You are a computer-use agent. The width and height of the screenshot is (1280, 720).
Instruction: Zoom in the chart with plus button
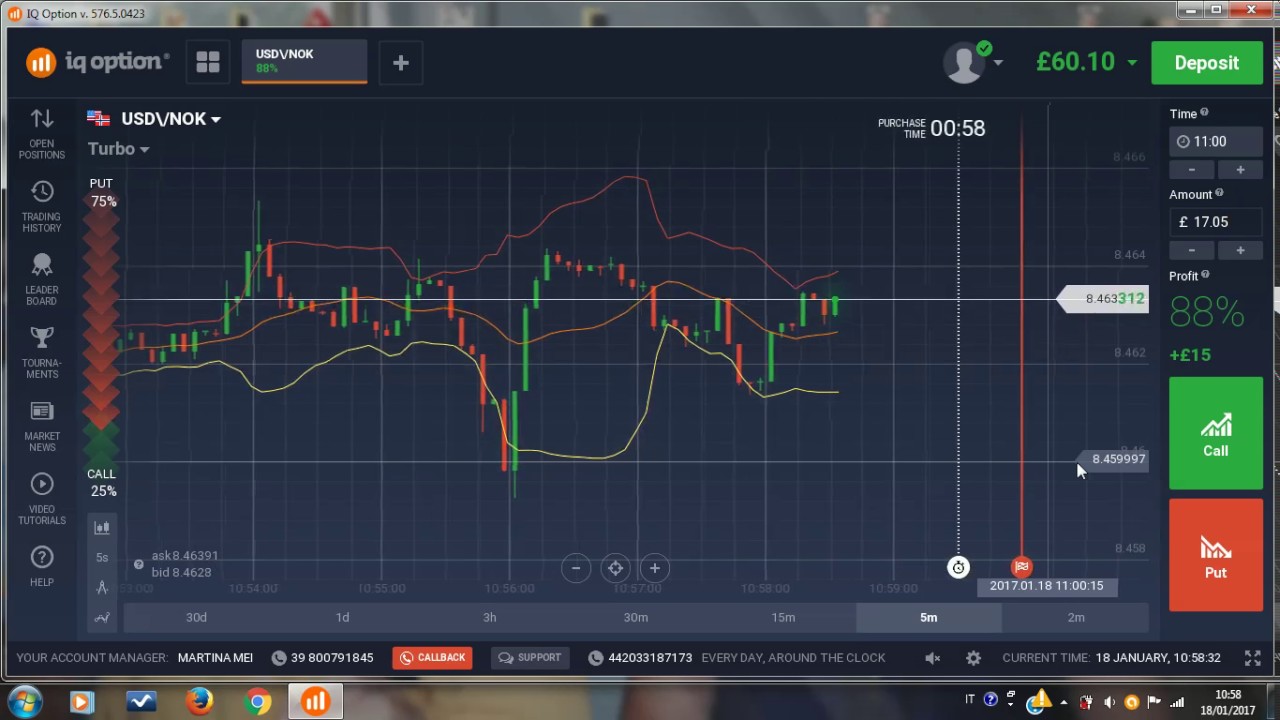coord(654,568)
